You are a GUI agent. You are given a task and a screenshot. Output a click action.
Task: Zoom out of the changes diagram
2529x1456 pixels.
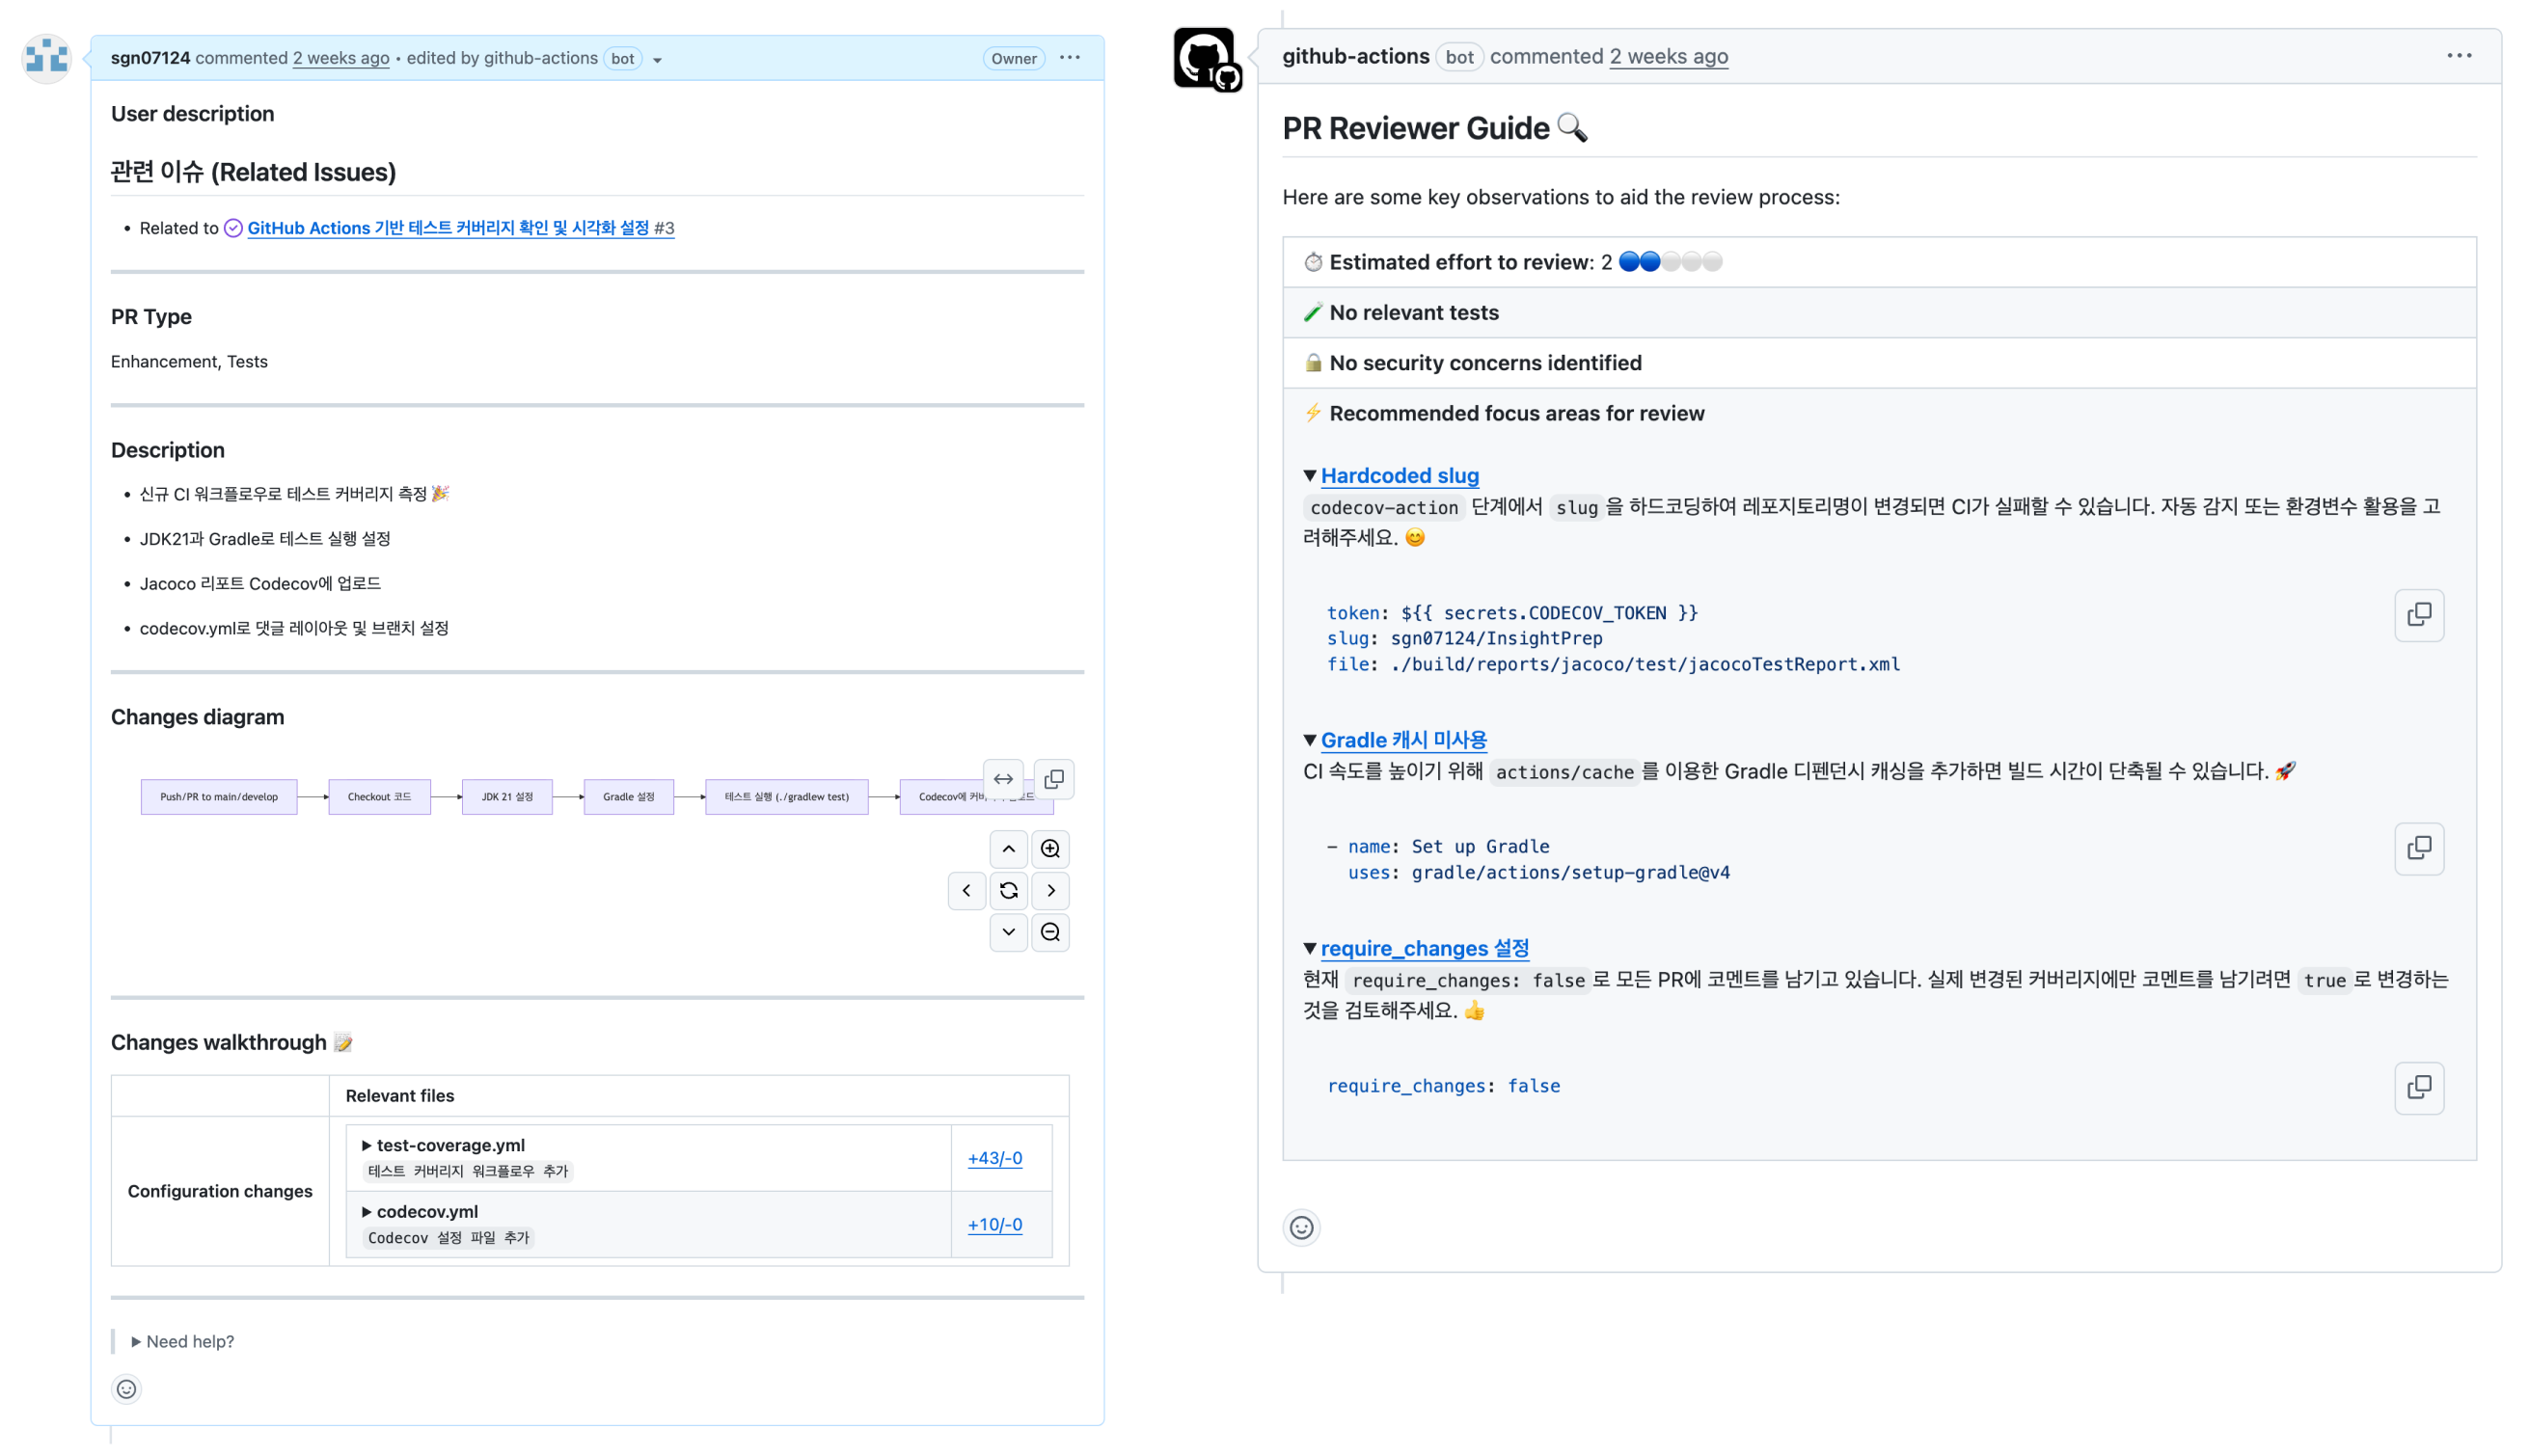[x=1049, y=932]
